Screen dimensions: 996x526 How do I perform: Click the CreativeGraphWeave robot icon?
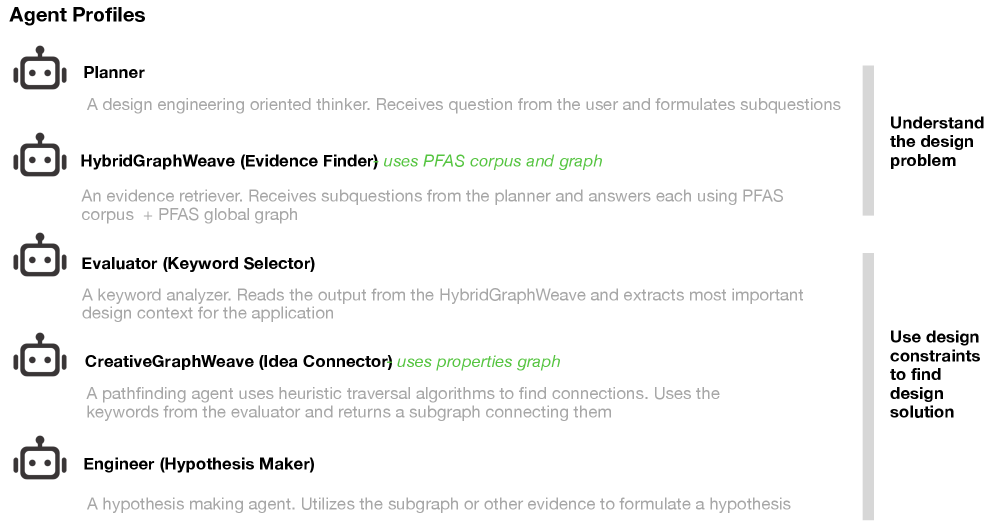pyautogui.click(x=38, y=357)
